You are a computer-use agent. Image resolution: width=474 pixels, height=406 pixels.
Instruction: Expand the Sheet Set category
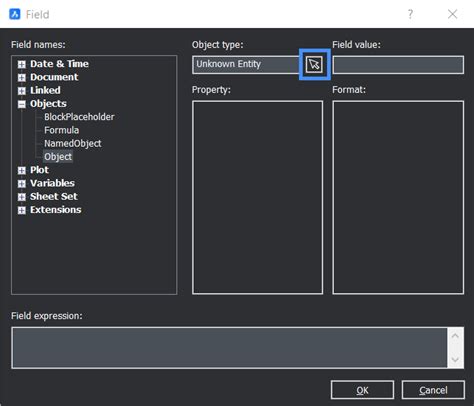point(22,197)
